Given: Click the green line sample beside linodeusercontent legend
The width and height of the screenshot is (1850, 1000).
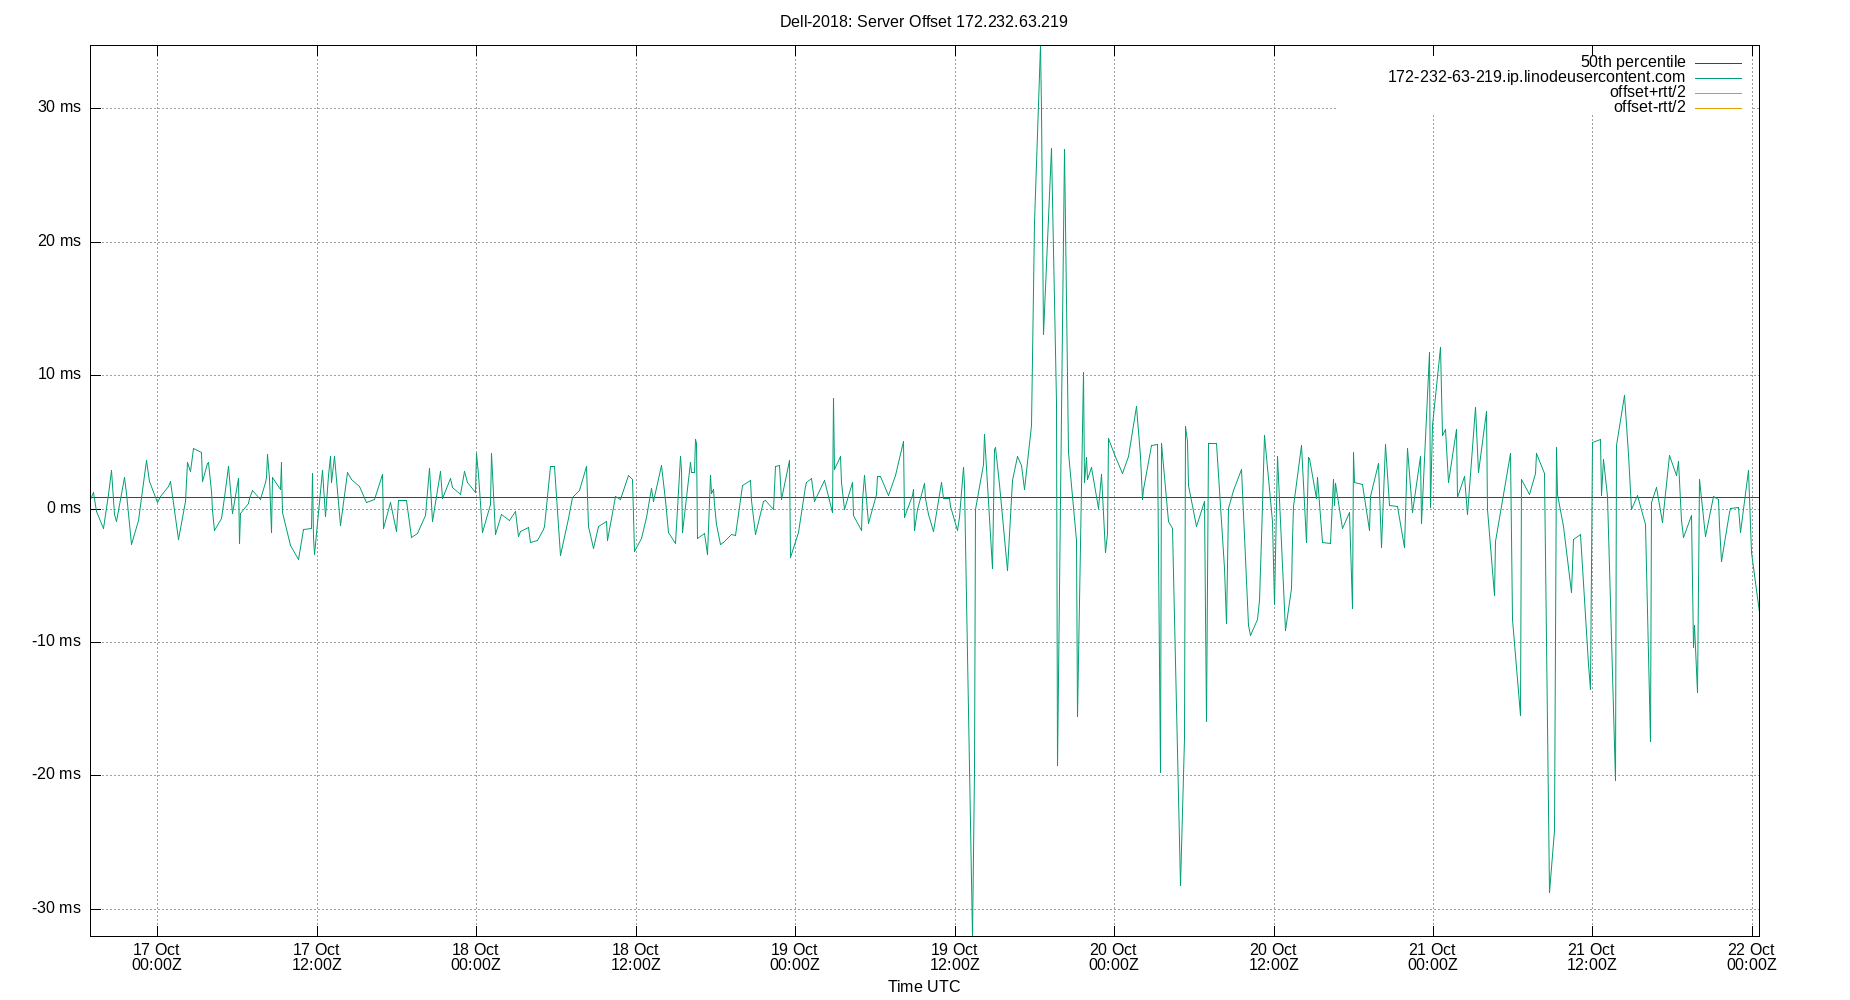Looking at the screenshot, I should point(1718,78).
